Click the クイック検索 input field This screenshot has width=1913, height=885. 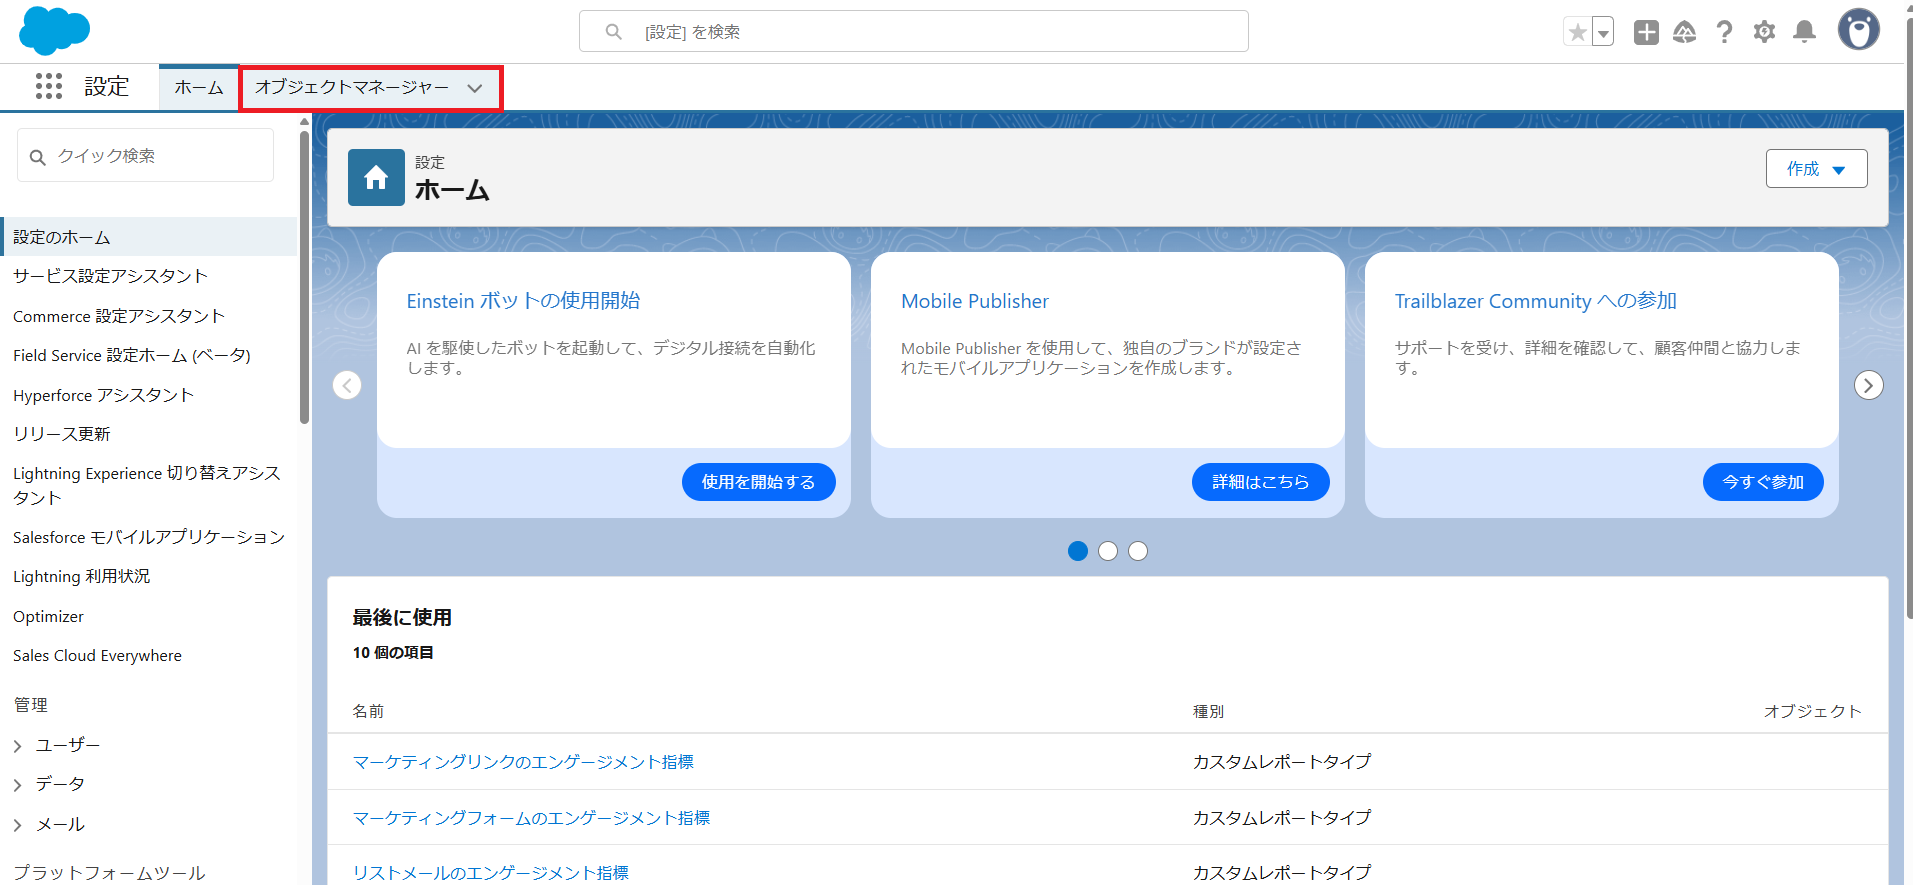point(145,156)
